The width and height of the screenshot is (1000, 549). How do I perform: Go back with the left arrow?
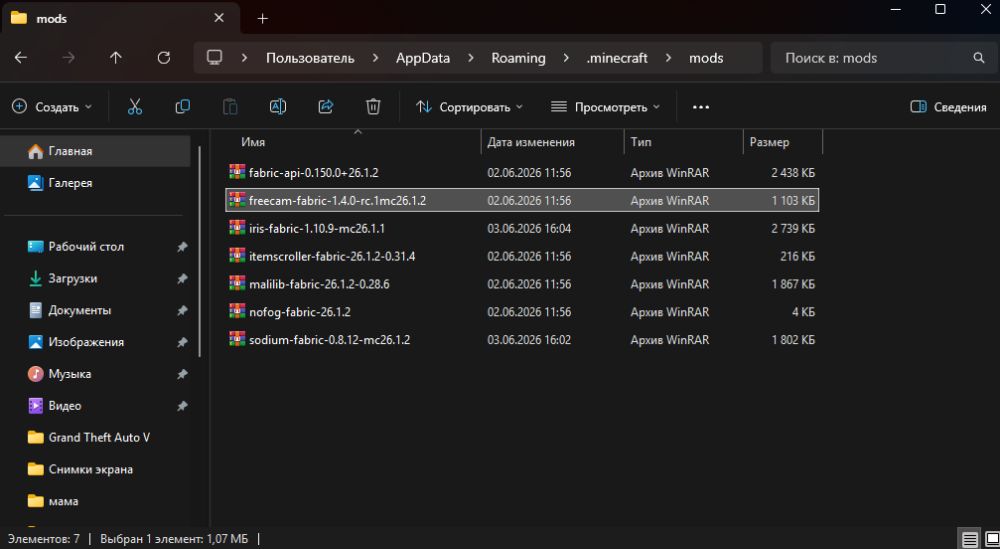click(21, 58)
